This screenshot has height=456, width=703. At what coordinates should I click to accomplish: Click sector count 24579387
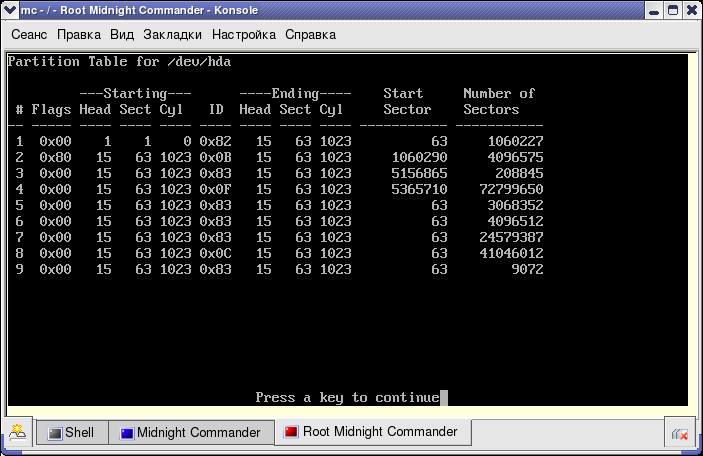pos(511,237)
